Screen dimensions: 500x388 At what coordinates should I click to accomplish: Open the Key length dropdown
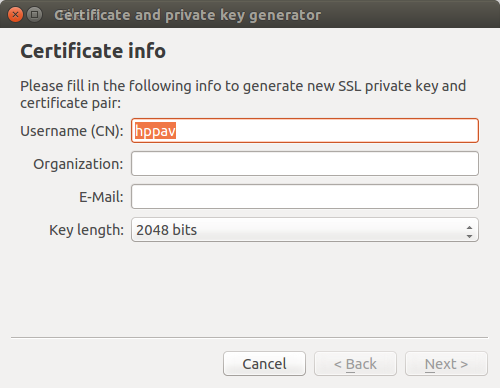[x=305, y=230]
